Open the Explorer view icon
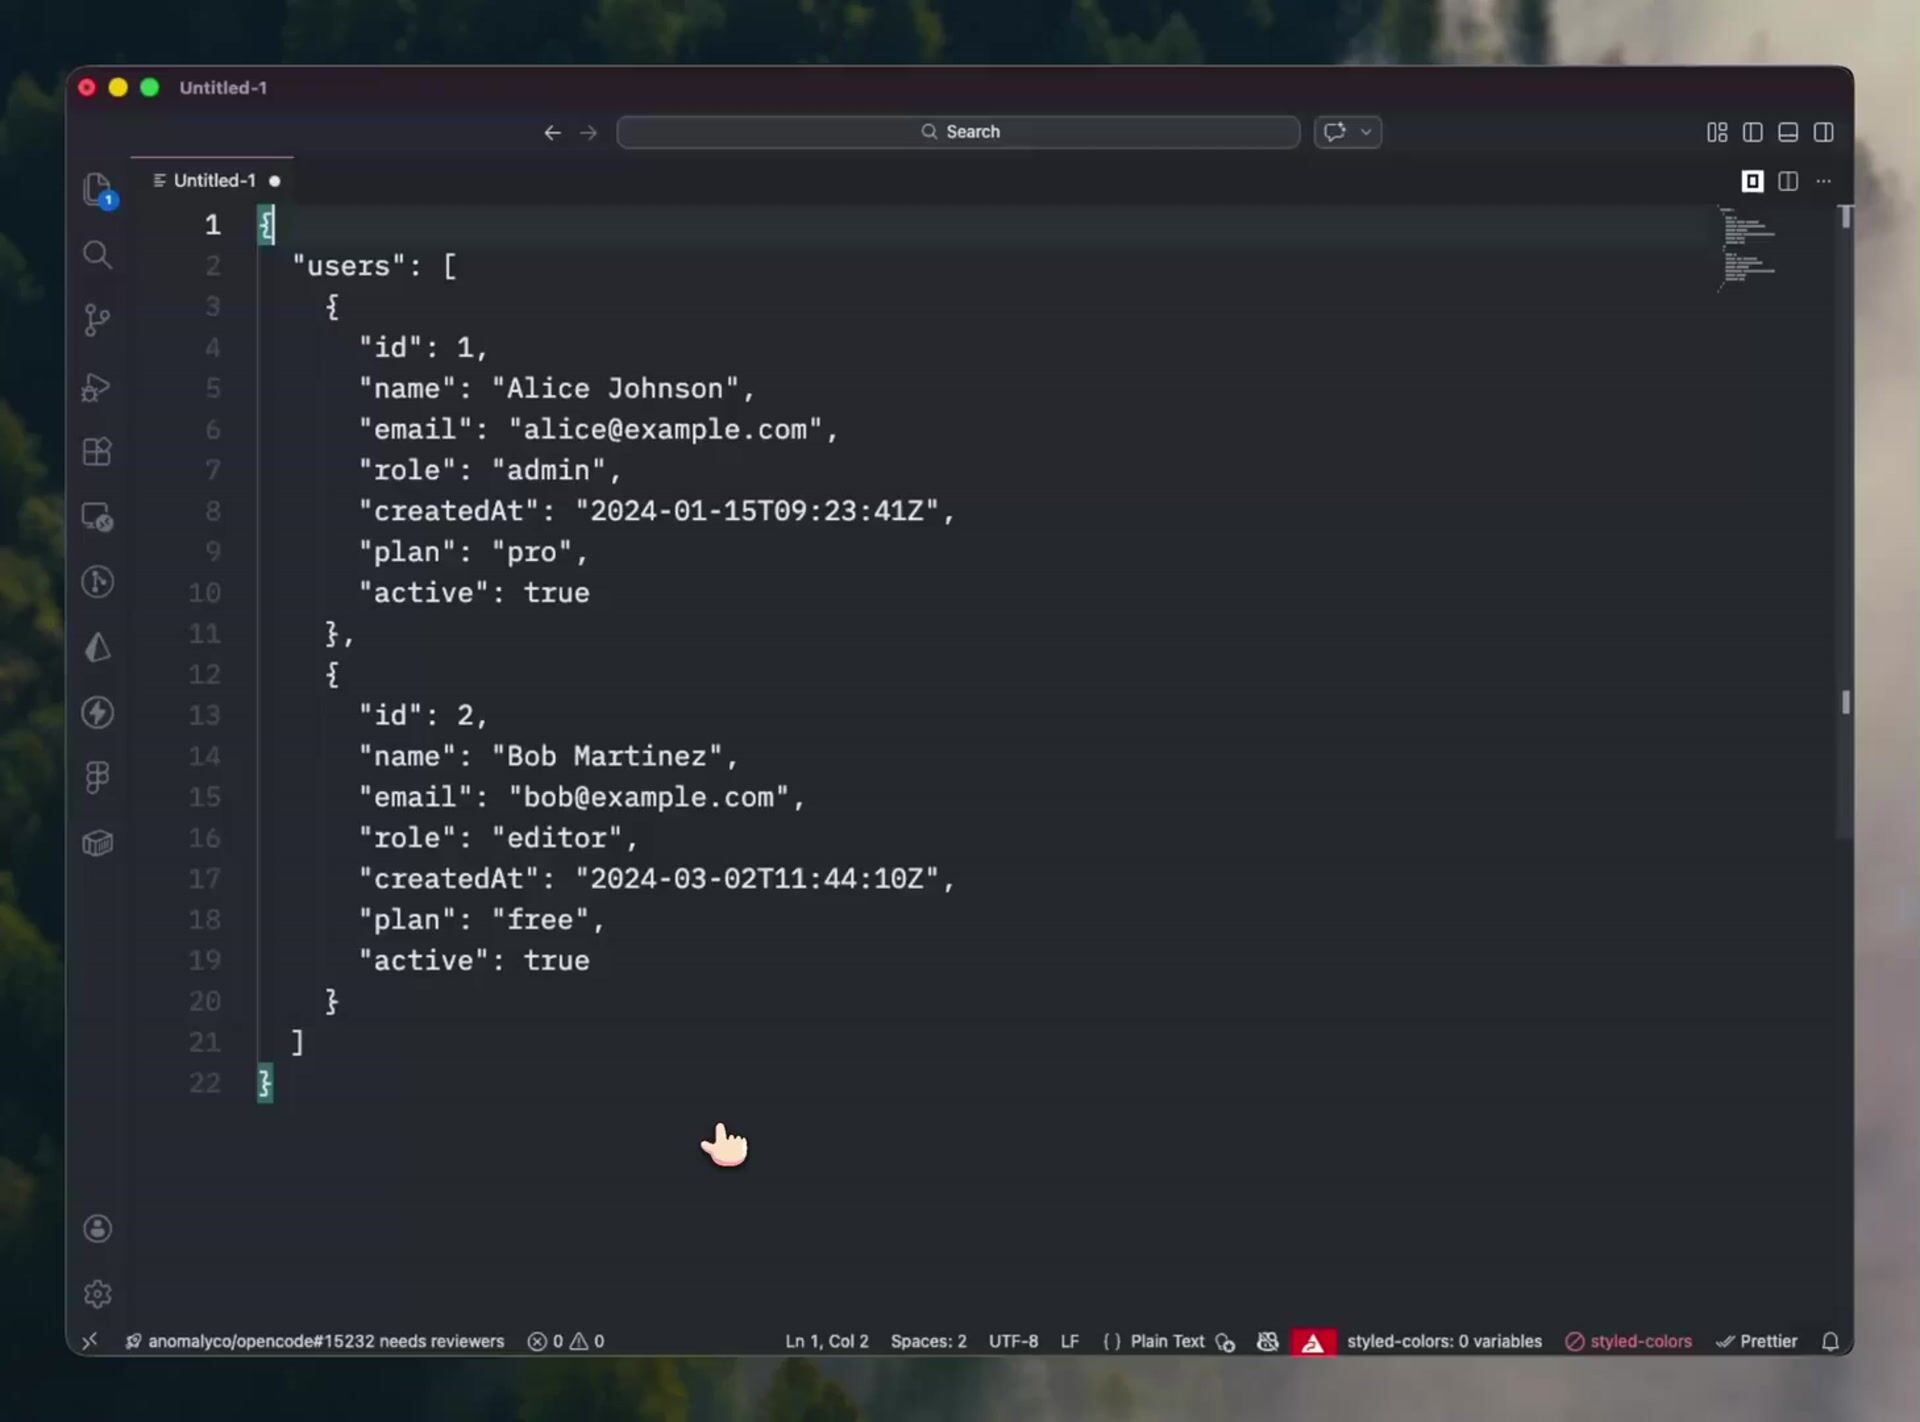Image resolution: width=1920 pixels, height=1422 pixels. pyautogui.click(x=97, y=189)
